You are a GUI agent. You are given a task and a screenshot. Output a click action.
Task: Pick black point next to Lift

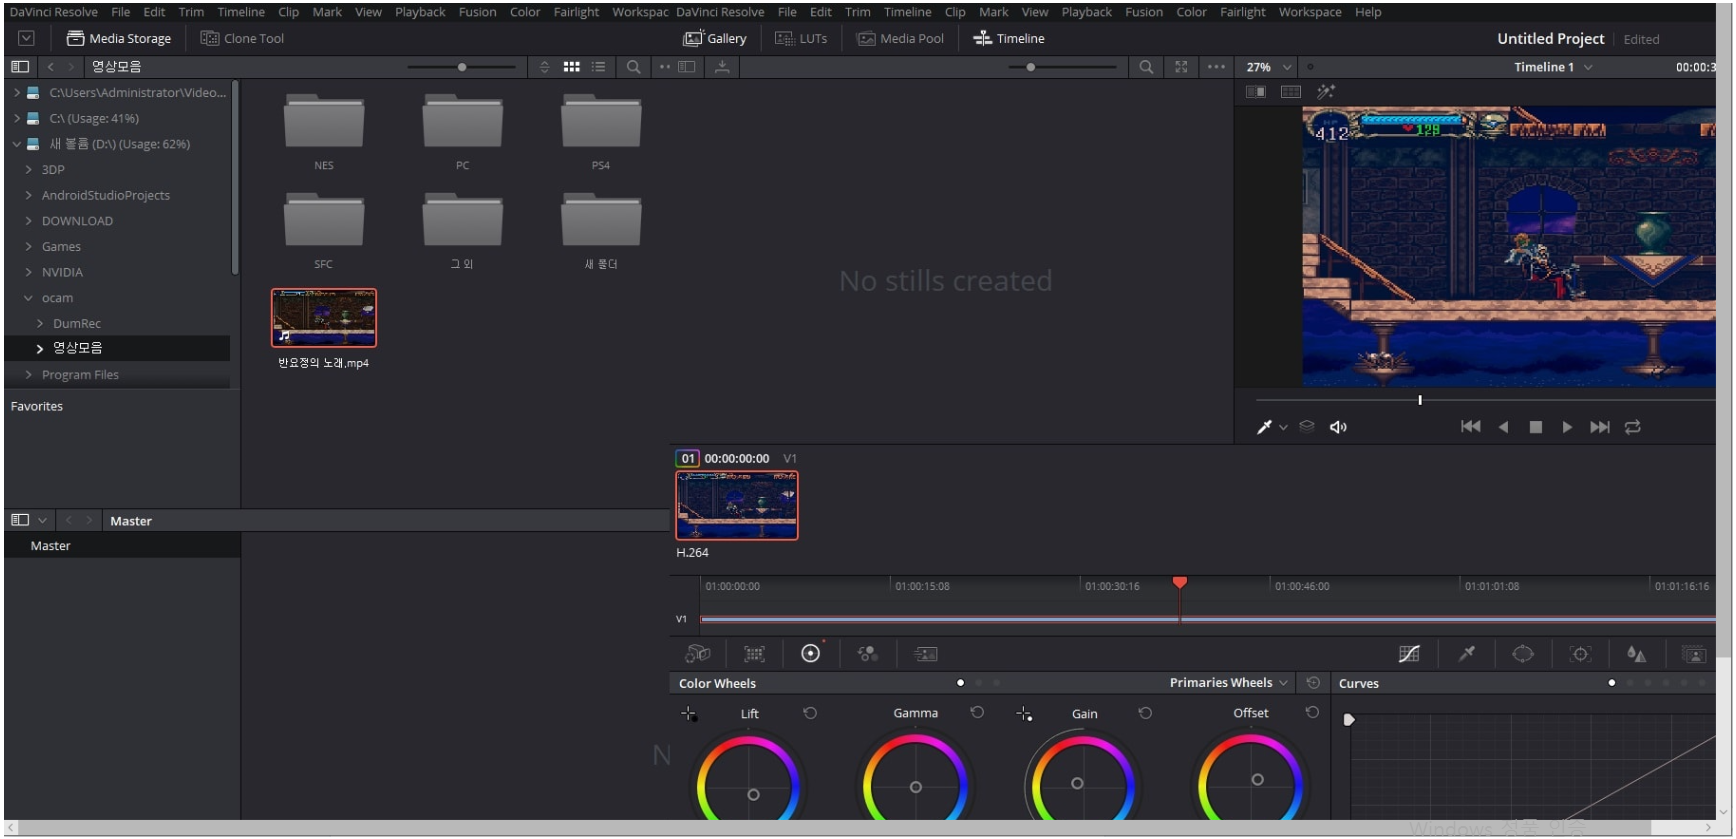point(689,714)
